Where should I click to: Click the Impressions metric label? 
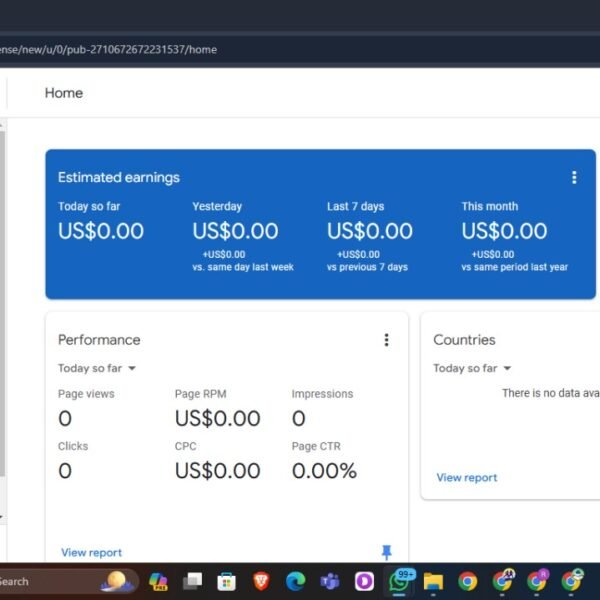[x=322, y=394]
